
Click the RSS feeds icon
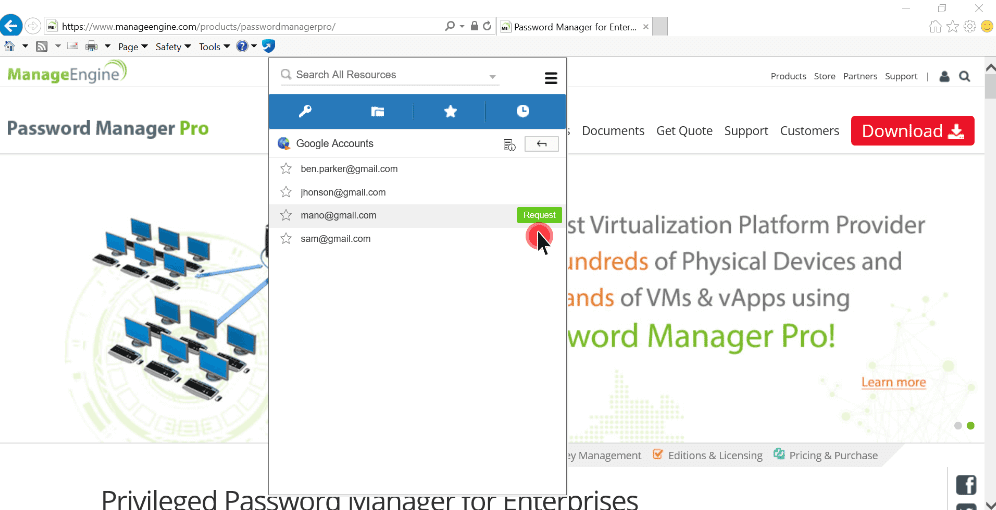pyautogui.click(x=42, y=46)
